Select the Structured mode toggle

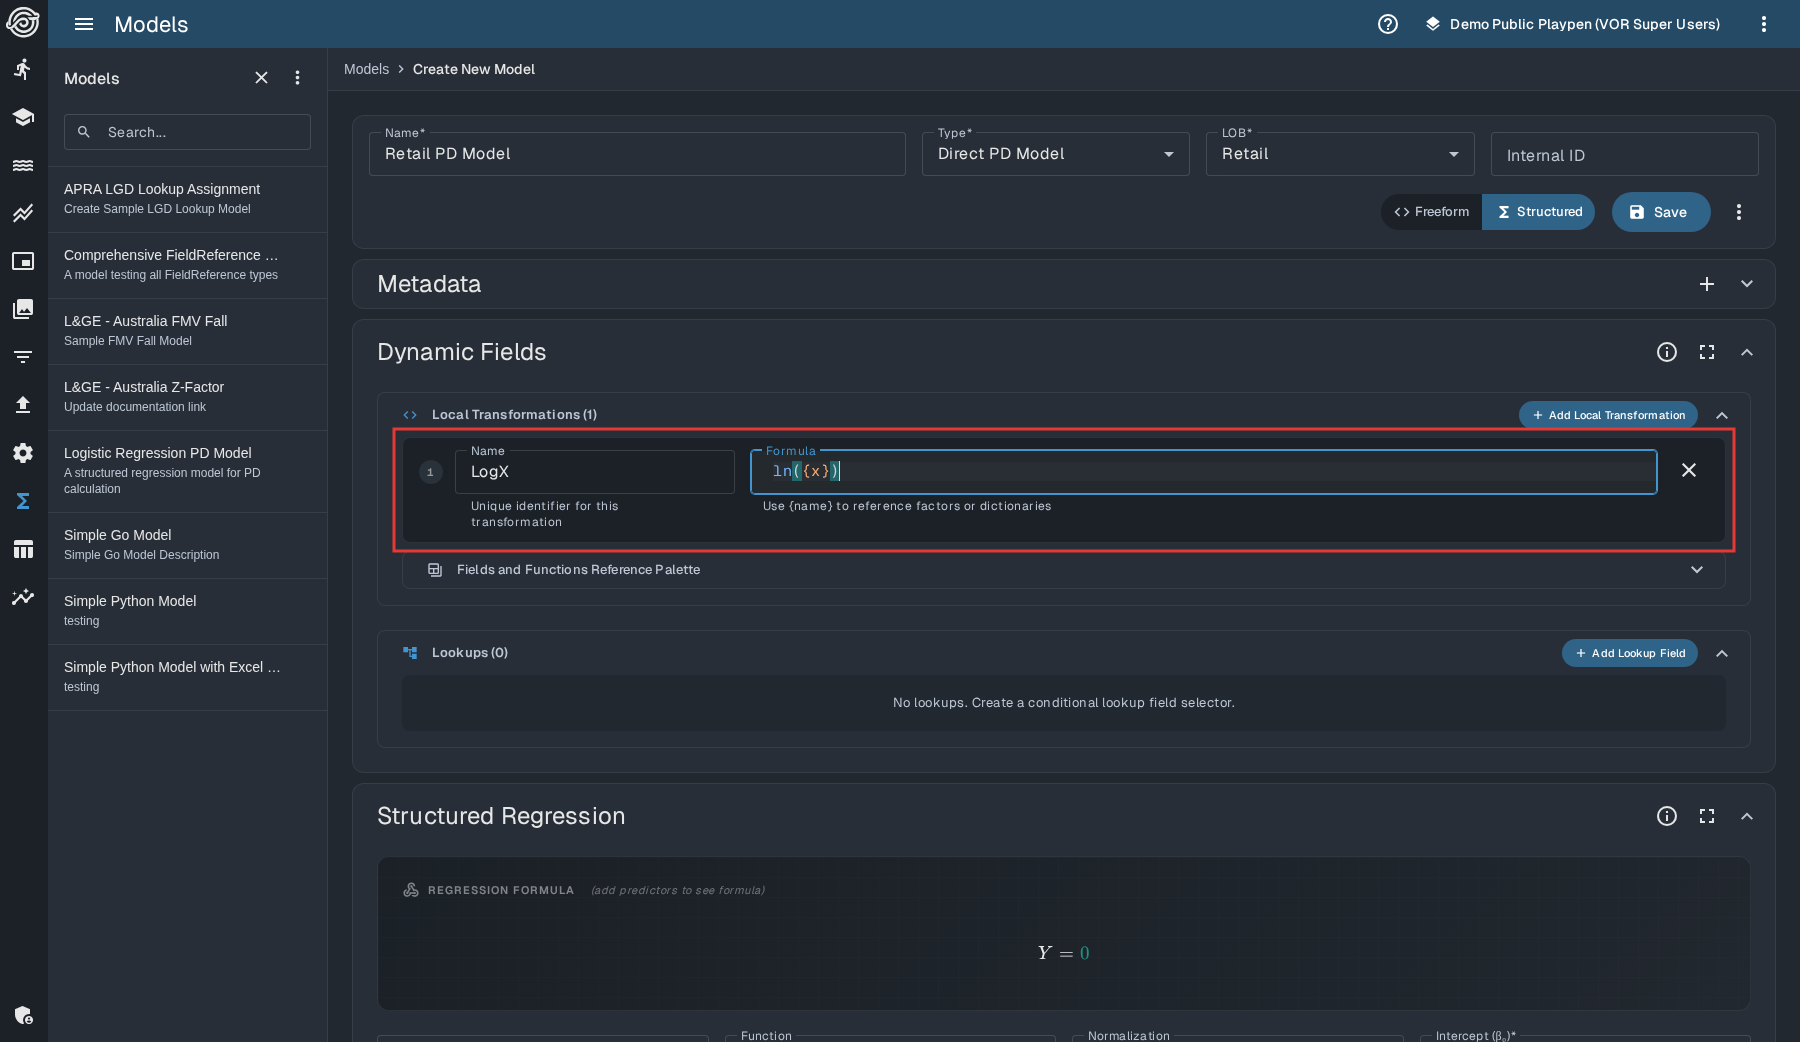[x=1539, y=212]
